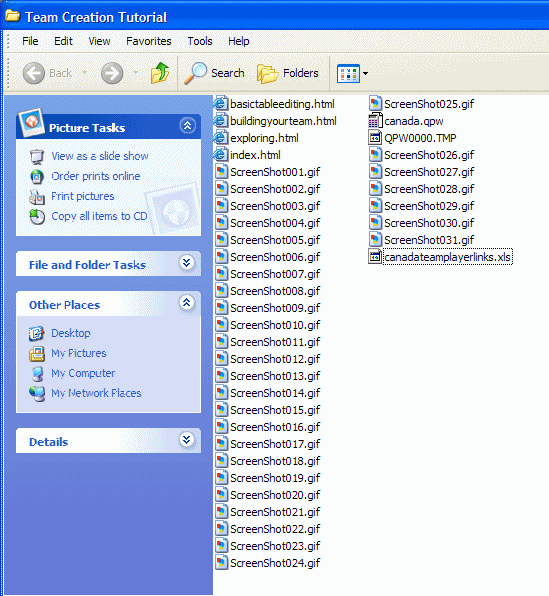
Task: Open the Favorites menu
Action: coord(149,41)
